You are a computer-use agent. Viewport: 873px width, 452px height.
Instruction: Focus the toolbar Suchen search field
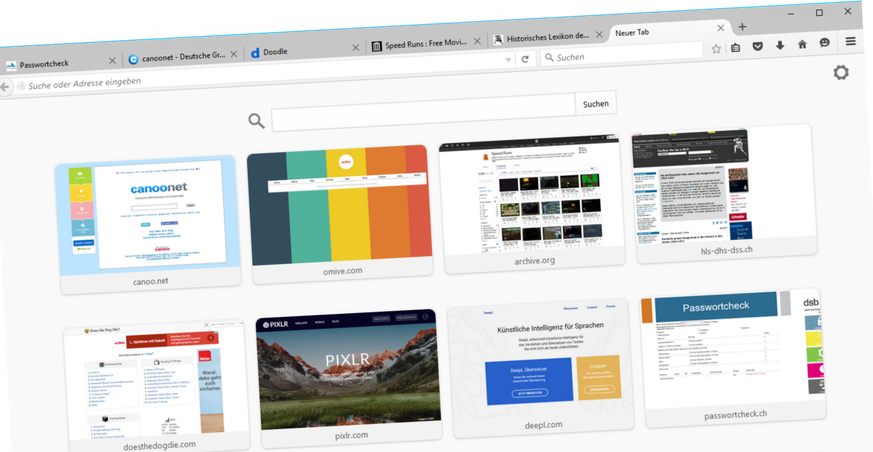click(624, 53)
